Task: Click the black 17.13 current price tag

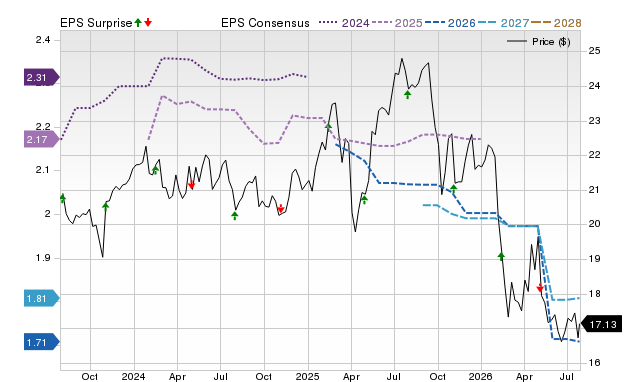Action: [x=601, y=324]
